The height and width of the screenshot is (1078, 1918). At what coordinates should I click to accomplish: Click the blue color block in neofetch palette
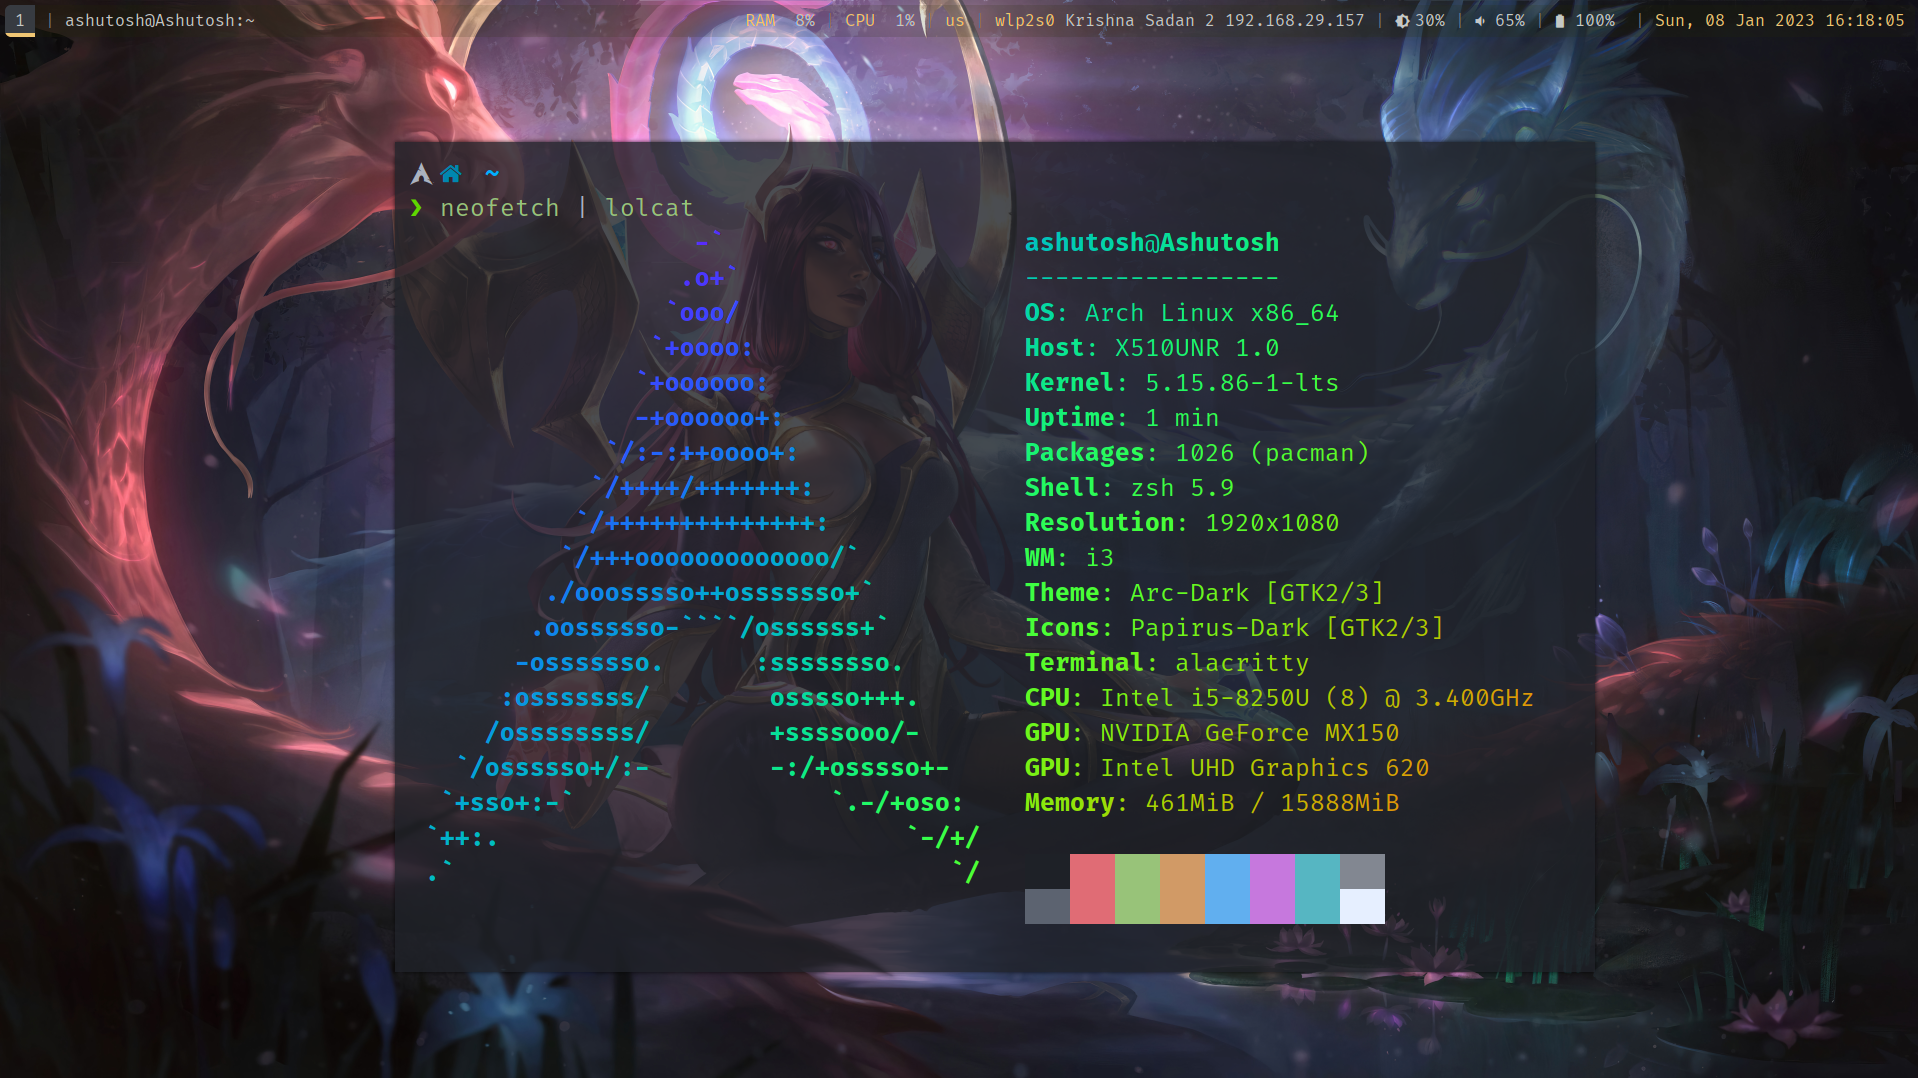click(x=1227, y=888)
